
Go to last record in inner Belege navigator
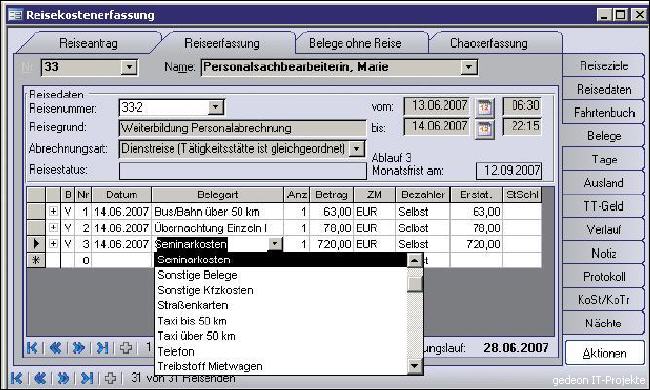click(102, 348)
